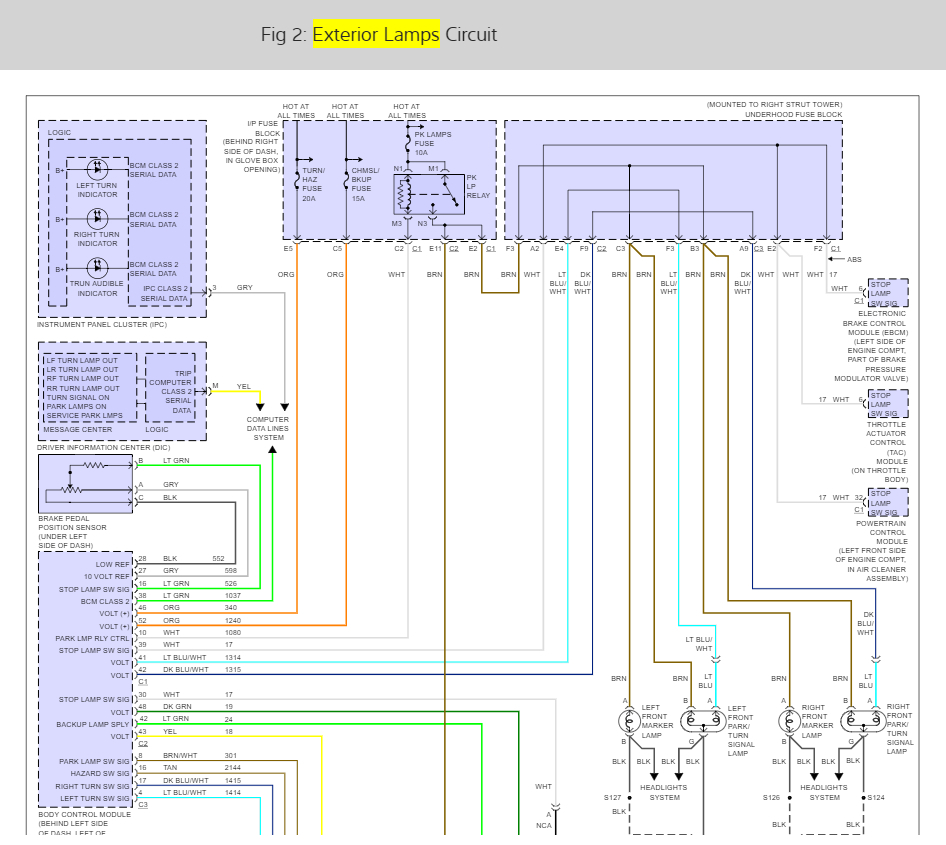Click the Turn/Haz Fuse 20A label
The height and width of the screenshot is (845, 946).
[x=313, y=184]
